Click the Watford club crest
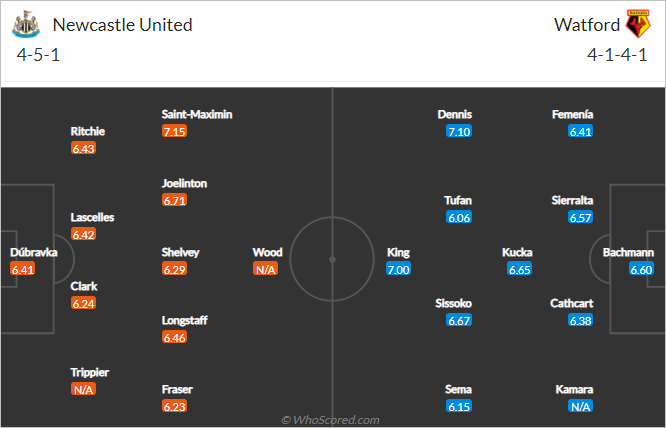Screen dimensions: 666x428 [638, 24]
